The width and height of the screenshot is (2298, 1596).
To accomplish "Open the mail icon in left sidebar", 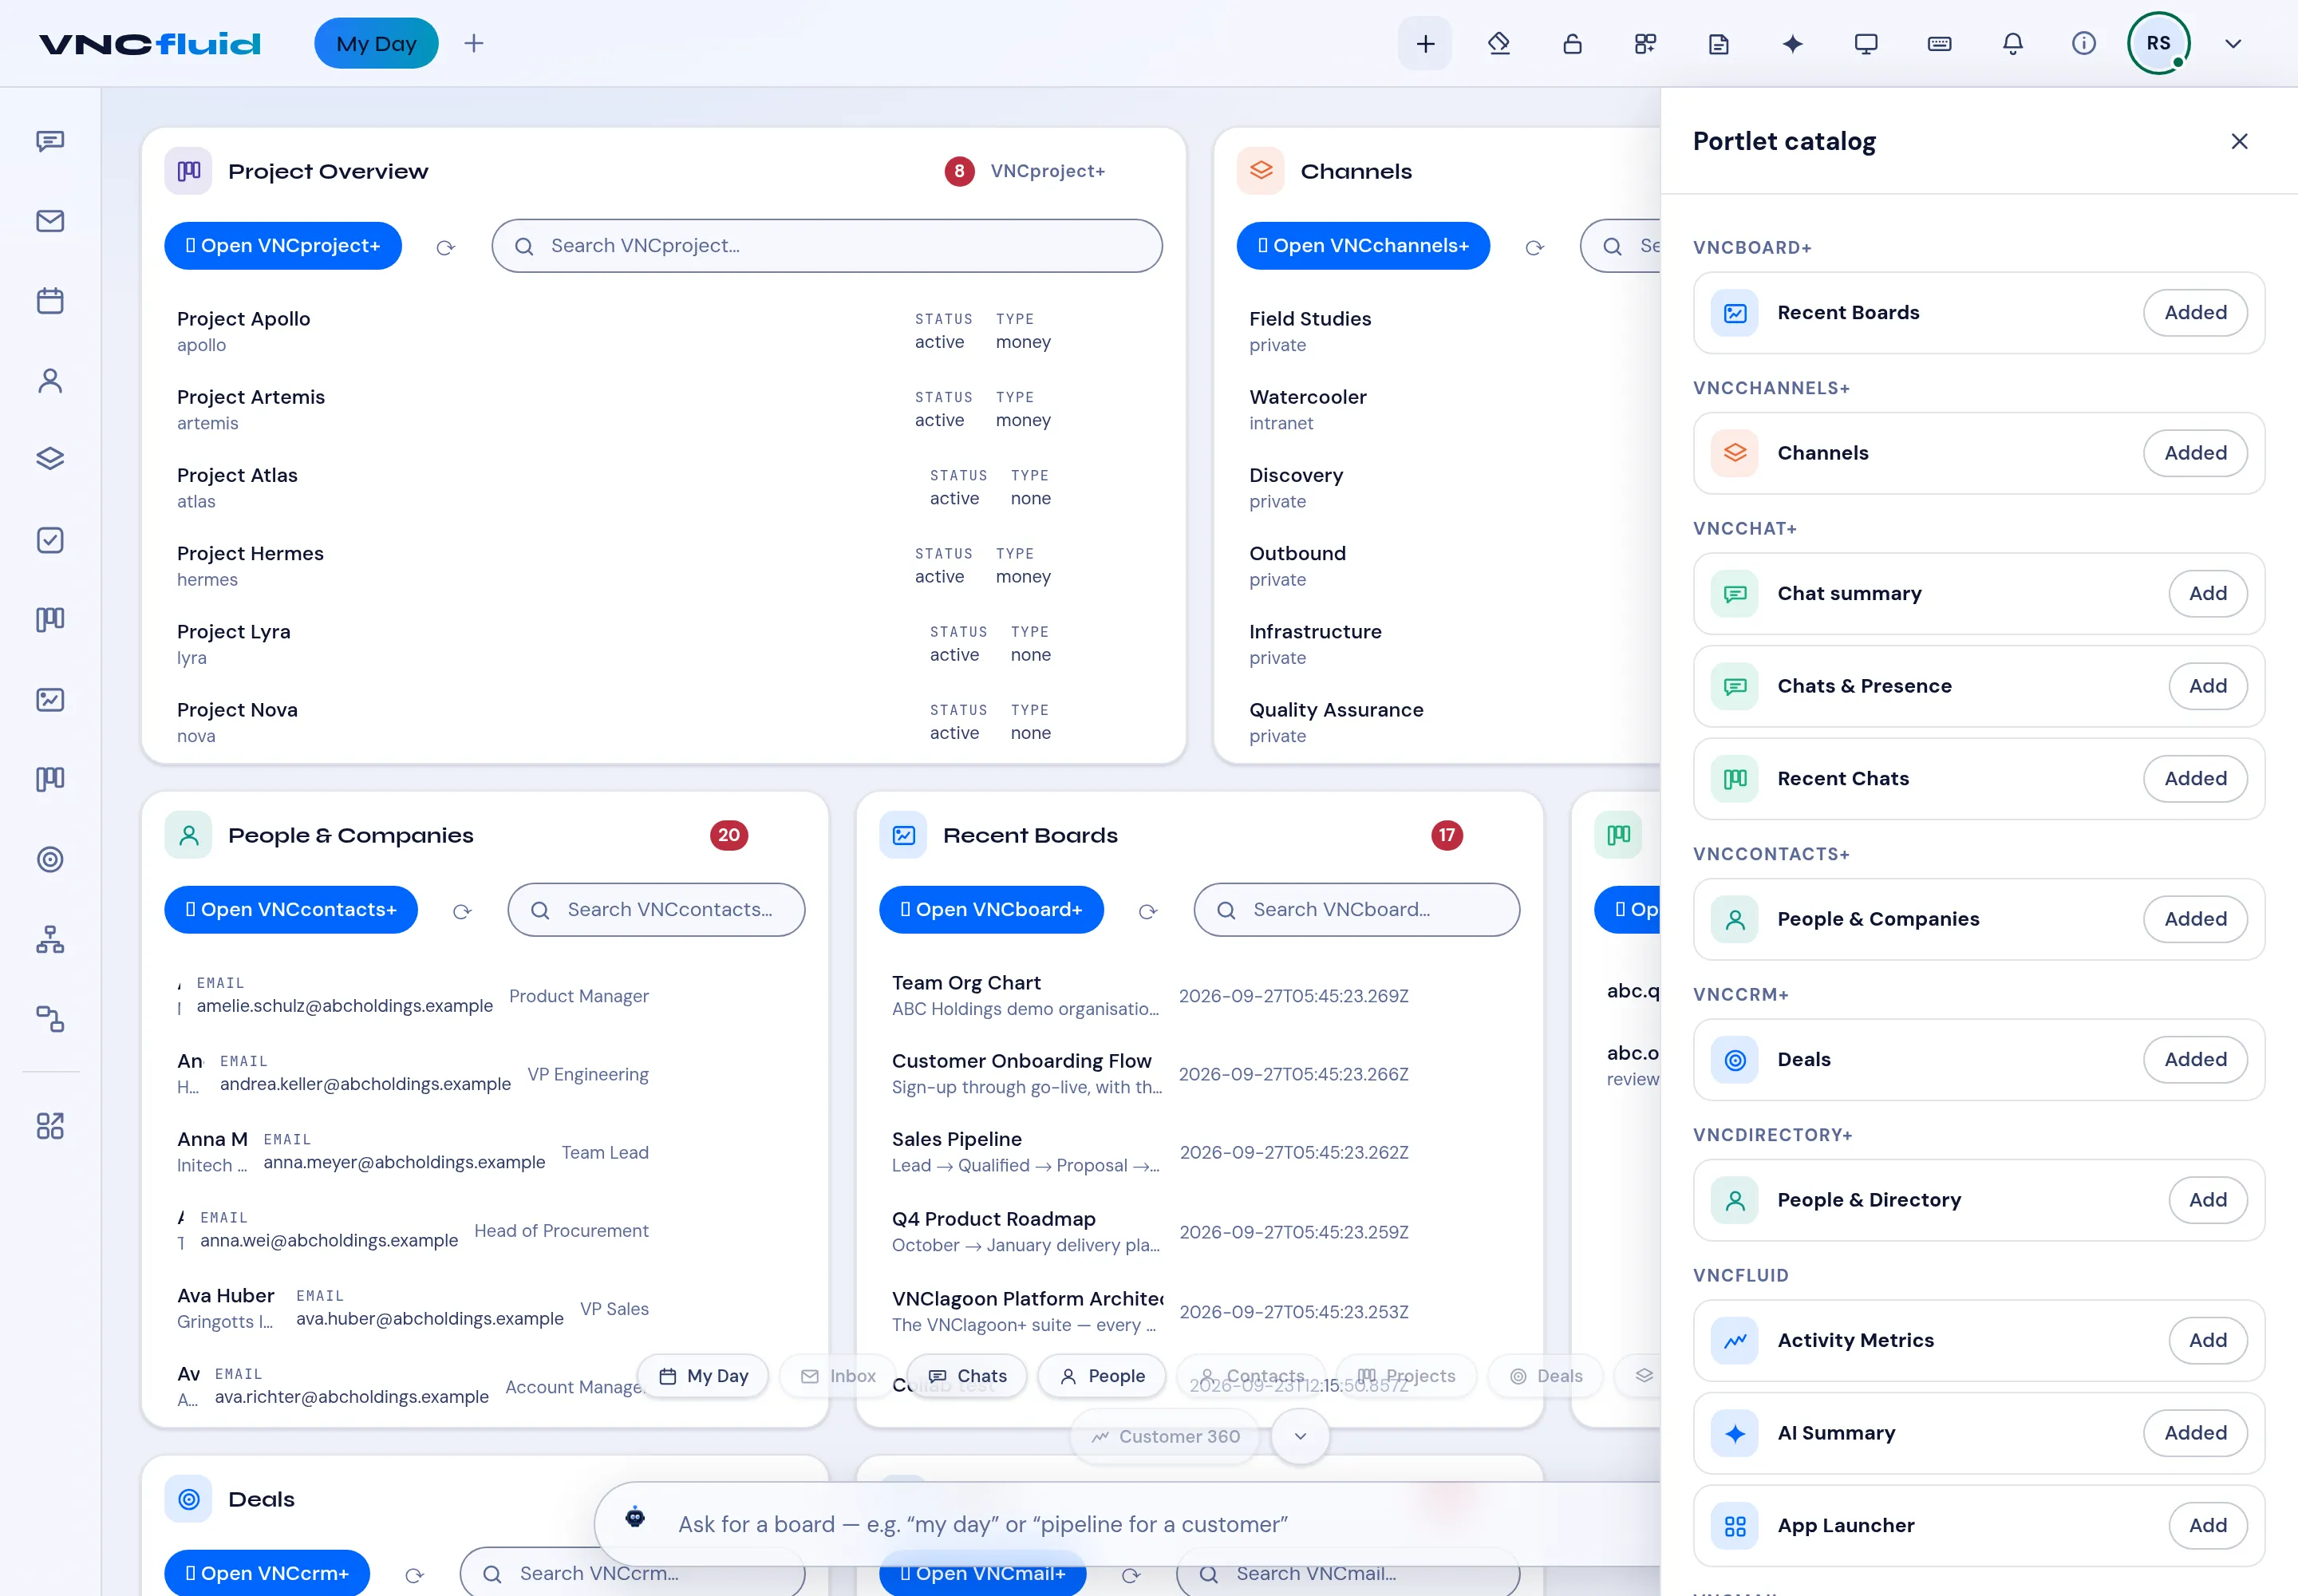I will coord(50,221).
